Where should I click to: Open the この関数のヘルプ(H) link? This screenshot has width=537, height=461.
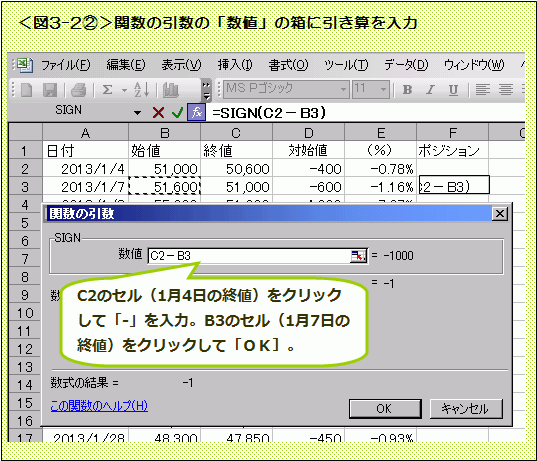point(99,406)
